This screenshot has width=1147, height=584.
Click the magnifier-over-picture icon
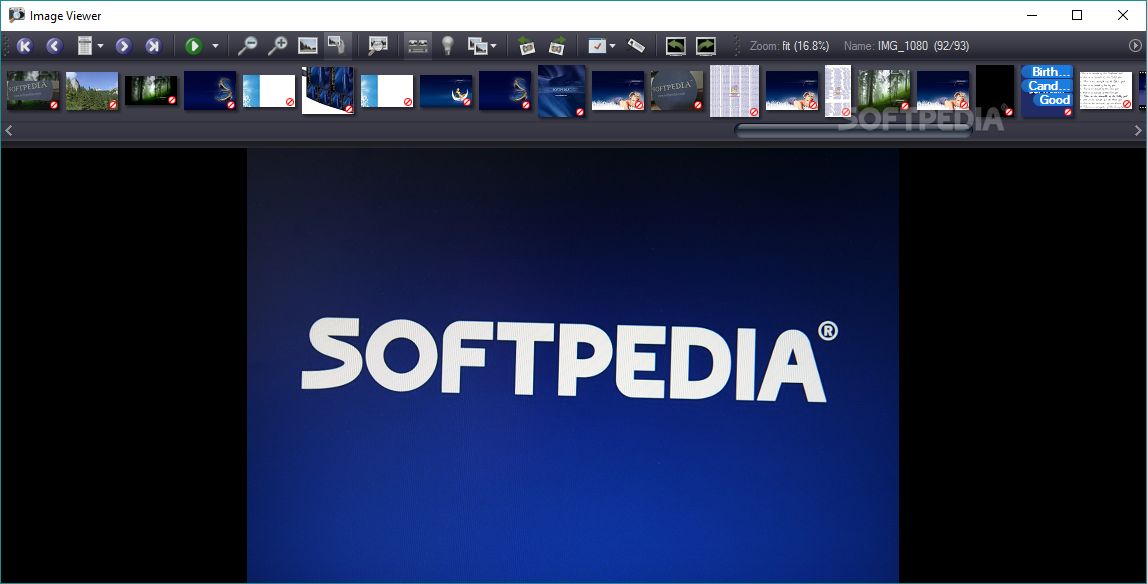click(377, 46)
